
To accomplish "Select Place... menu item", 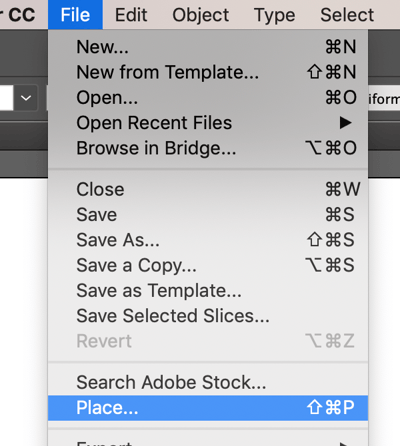I will pyautogui.click(x=208, y=408).
